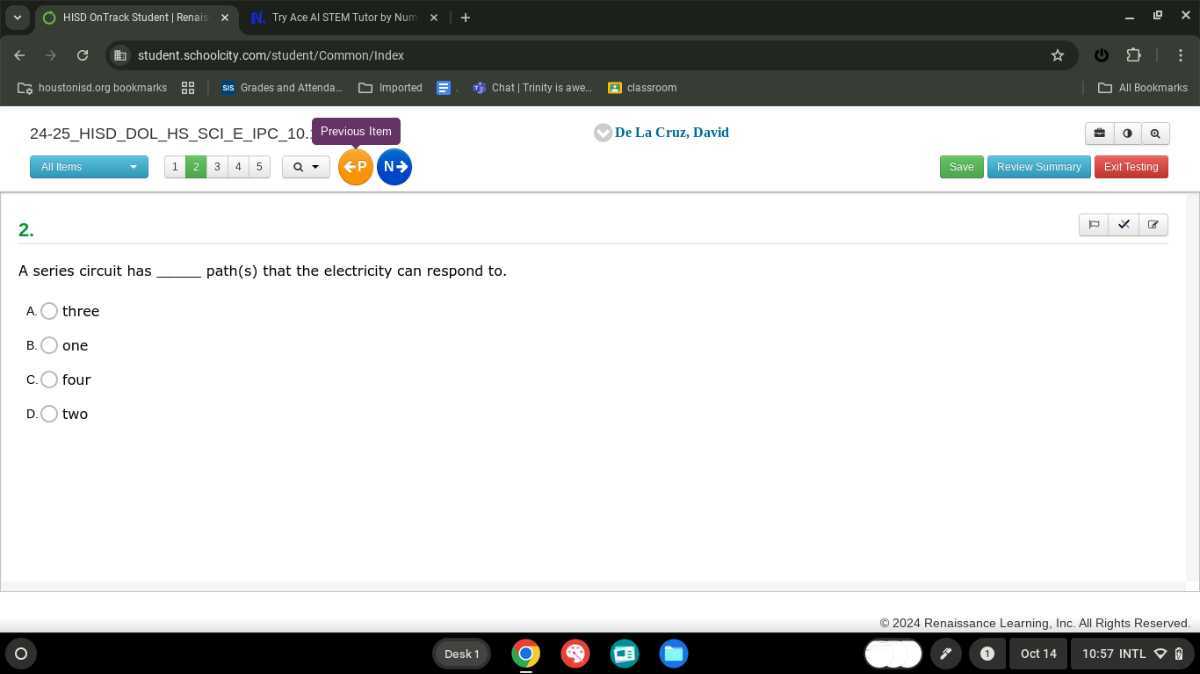
Task: Flag this question for review
Action: tap(1093, 225)
